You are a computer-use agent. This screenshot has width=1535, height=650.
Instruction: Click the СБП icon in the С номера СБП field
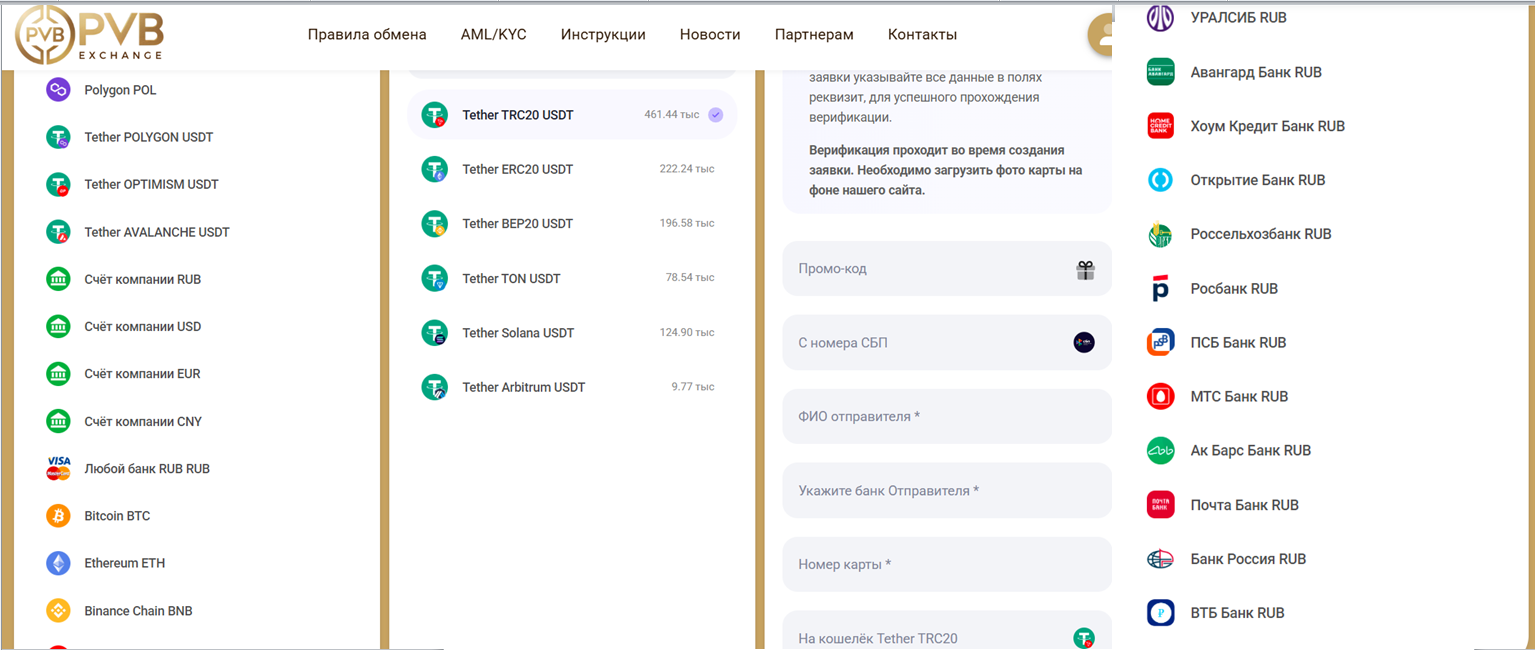click(x=1084, y=343)
